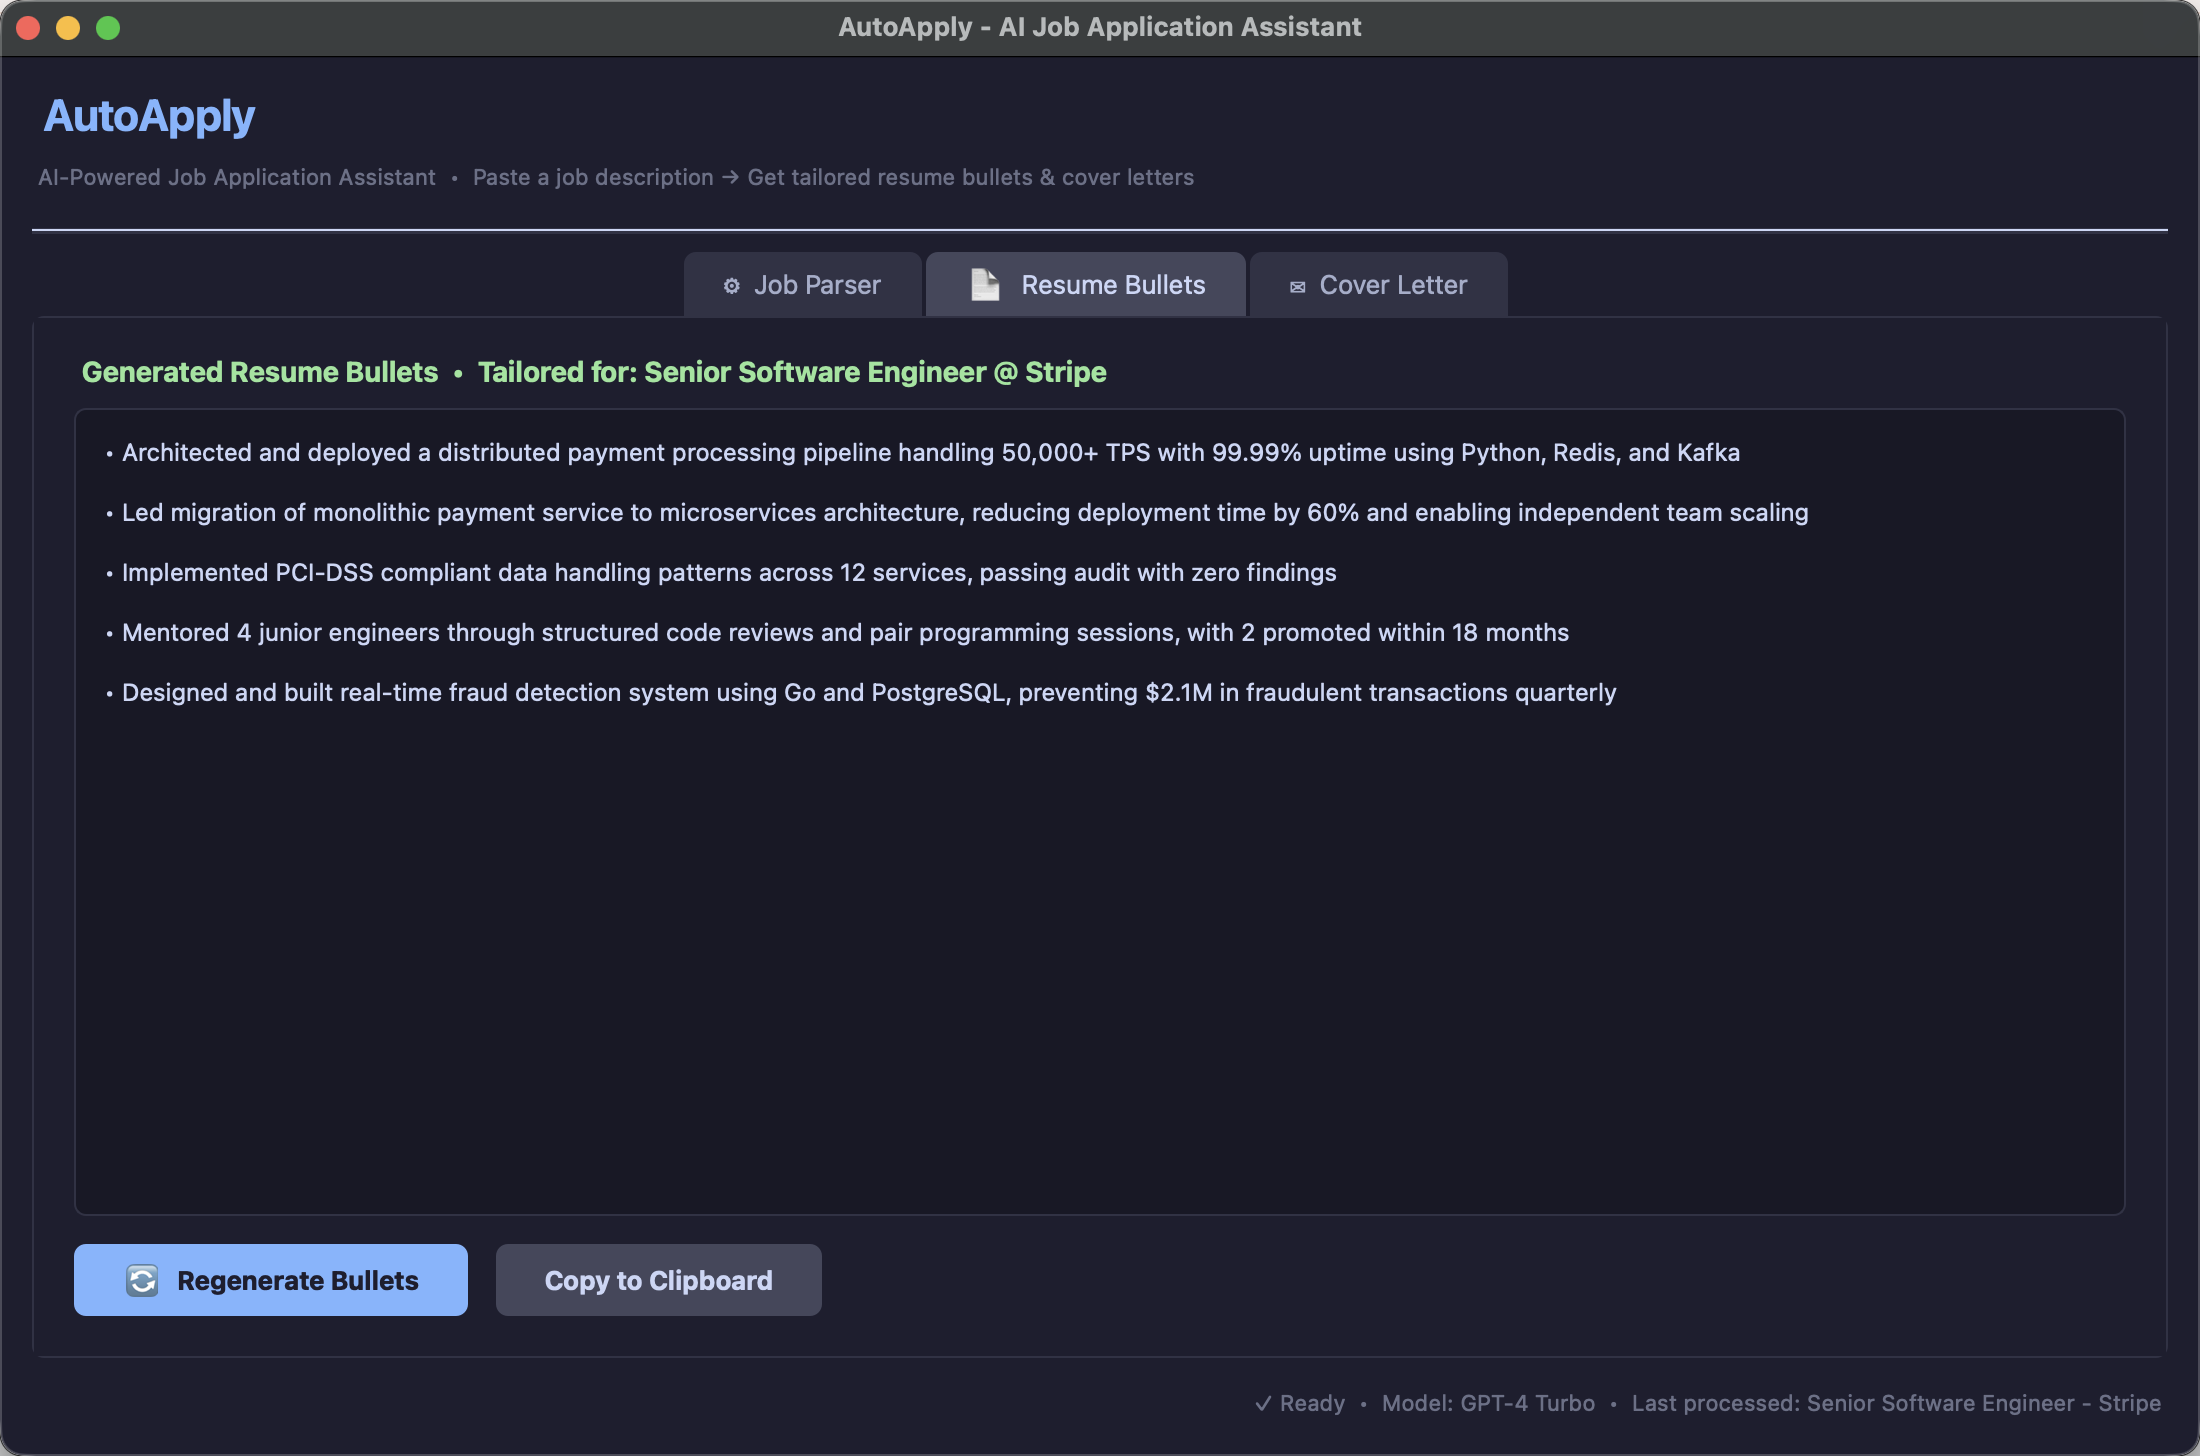Select the gear icon on the Job Parser tab
The height and width of the screenshot is (1456, 2200).
(x=731, y=285)
